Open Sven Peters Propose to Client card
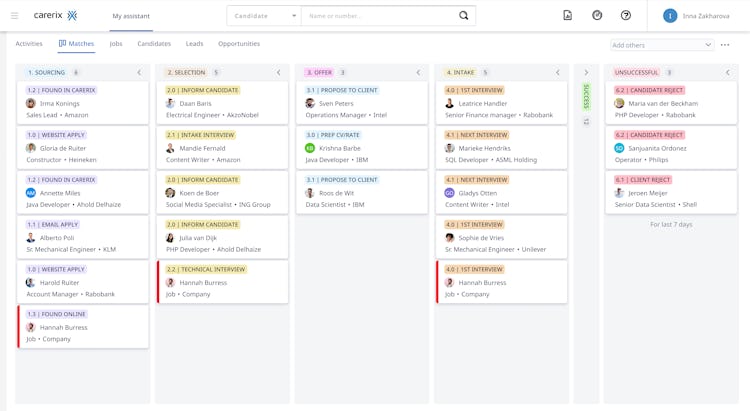 (362, 103)
